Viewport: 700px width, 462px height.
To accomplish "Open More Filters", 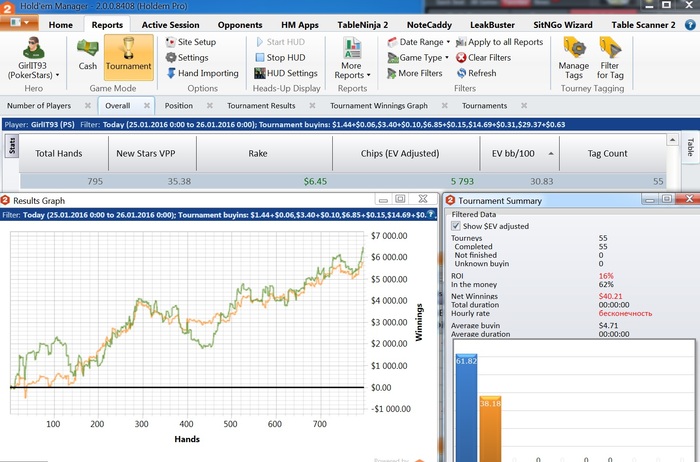I will coord(415,73).
